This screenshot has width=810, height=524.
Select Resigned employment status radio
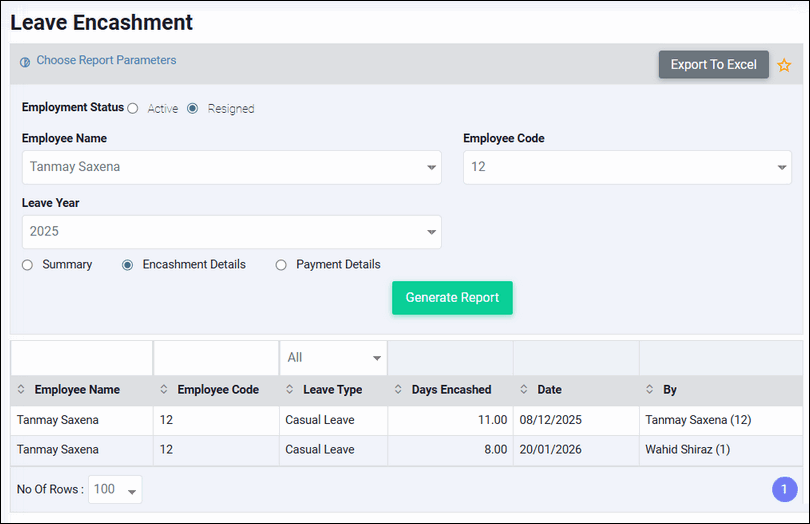tap(193, 108)
